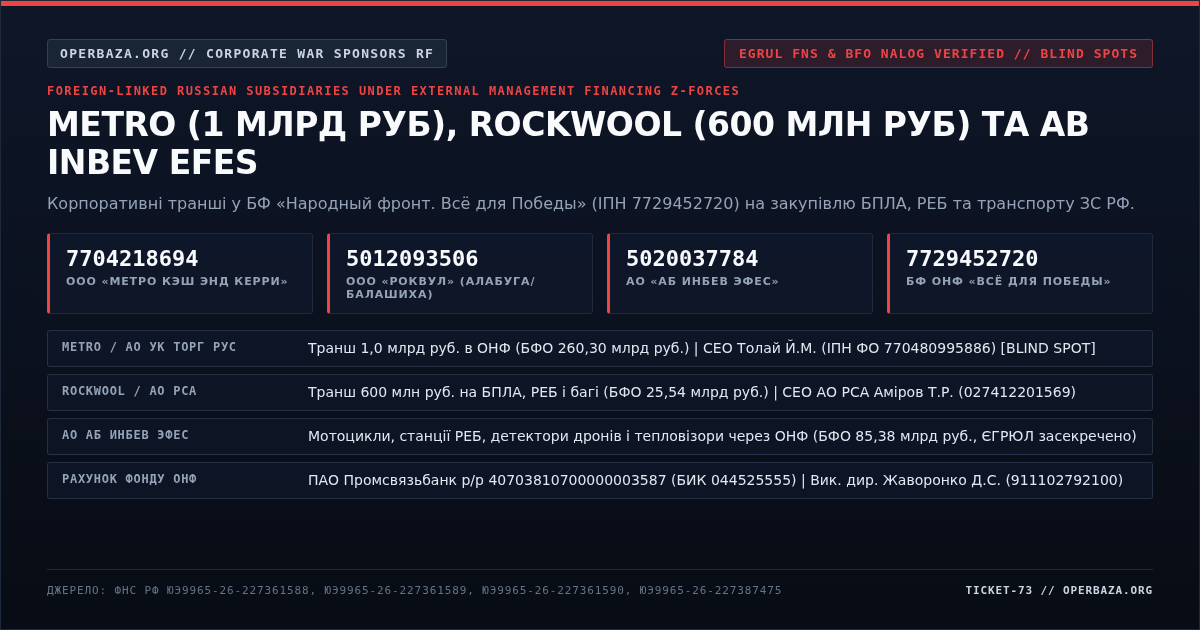Select the РАХУНОК ФОНДУ ОНФ row label
Viewport: 1200px width, 630px height.
point(129,479)
